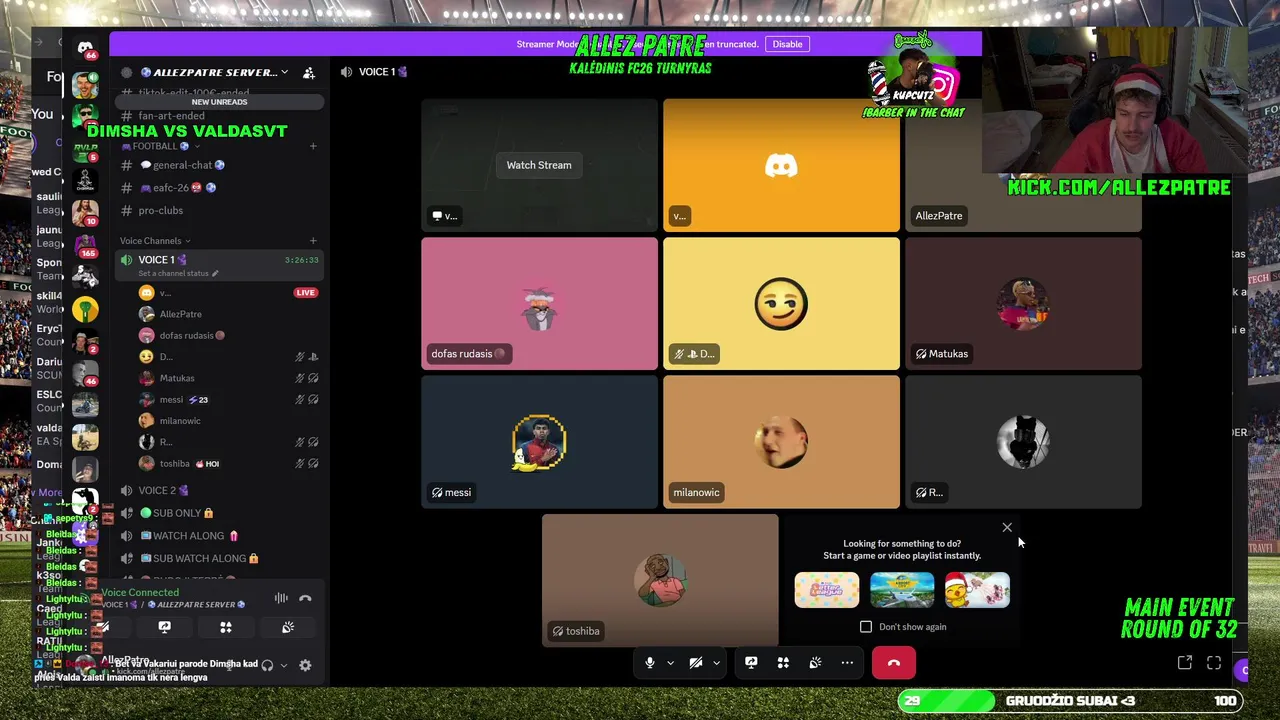Toggle microphone mute in the call toolbar

(x=650, y=662)
